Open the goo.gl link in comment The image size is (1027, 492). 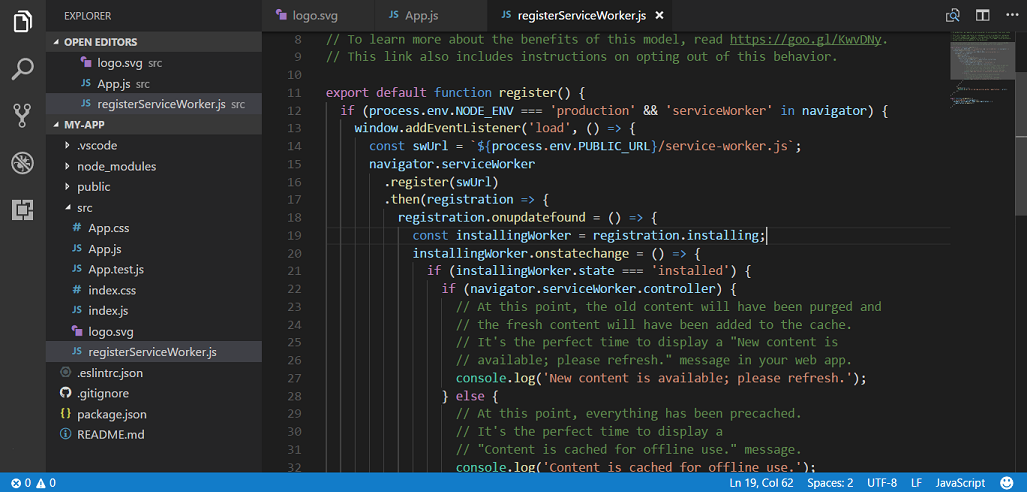[807, 40]
